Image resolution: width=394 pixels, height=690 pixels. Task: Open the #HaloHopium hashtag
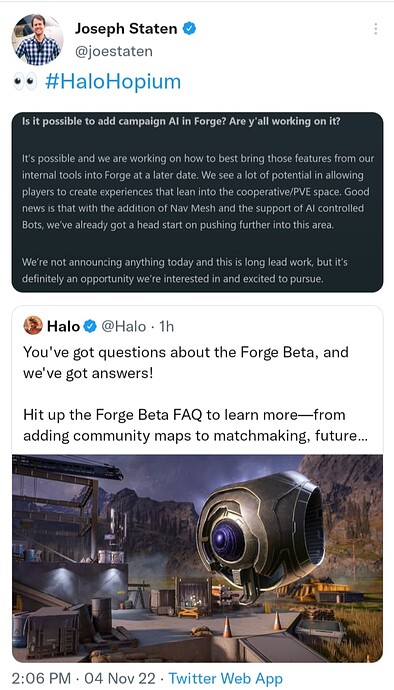pyautogui.click(x=113, y=82)
